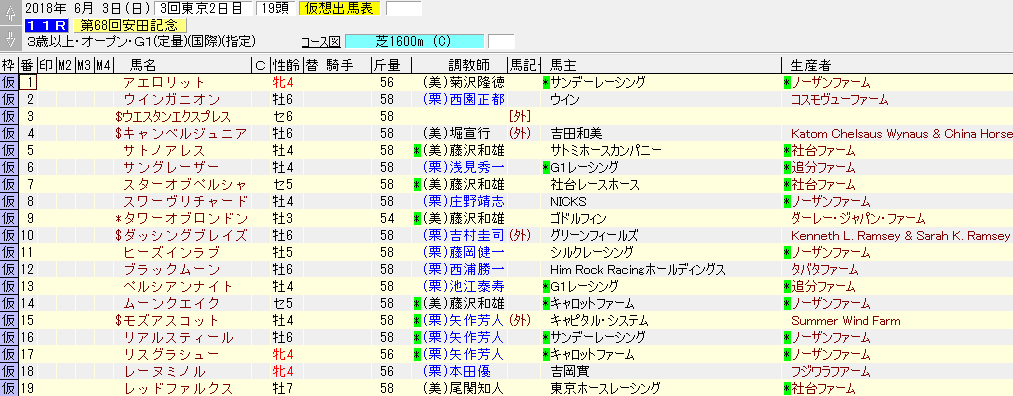This screenshot has width=1013, height=396.
Task: Click the 性齢 column header
Action: click(x=286, y=65)
